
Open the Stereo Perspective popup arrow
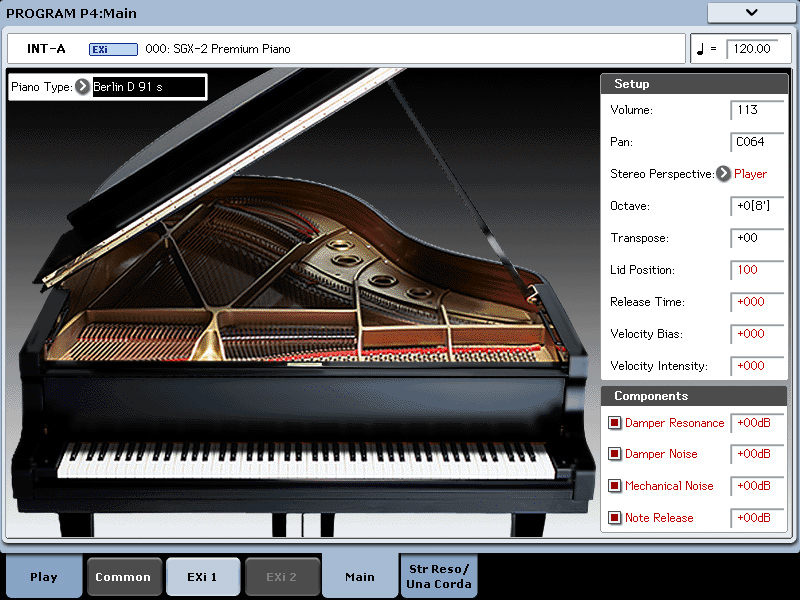(x=724, y=174)
